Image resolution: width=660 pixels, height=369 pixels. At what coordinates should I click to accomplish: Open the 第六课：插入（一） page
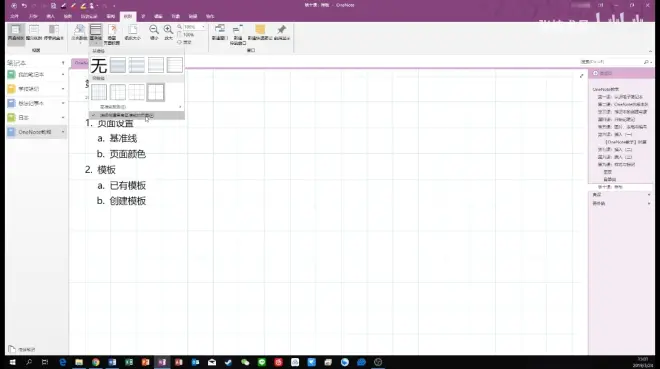(x=615, y=135)
